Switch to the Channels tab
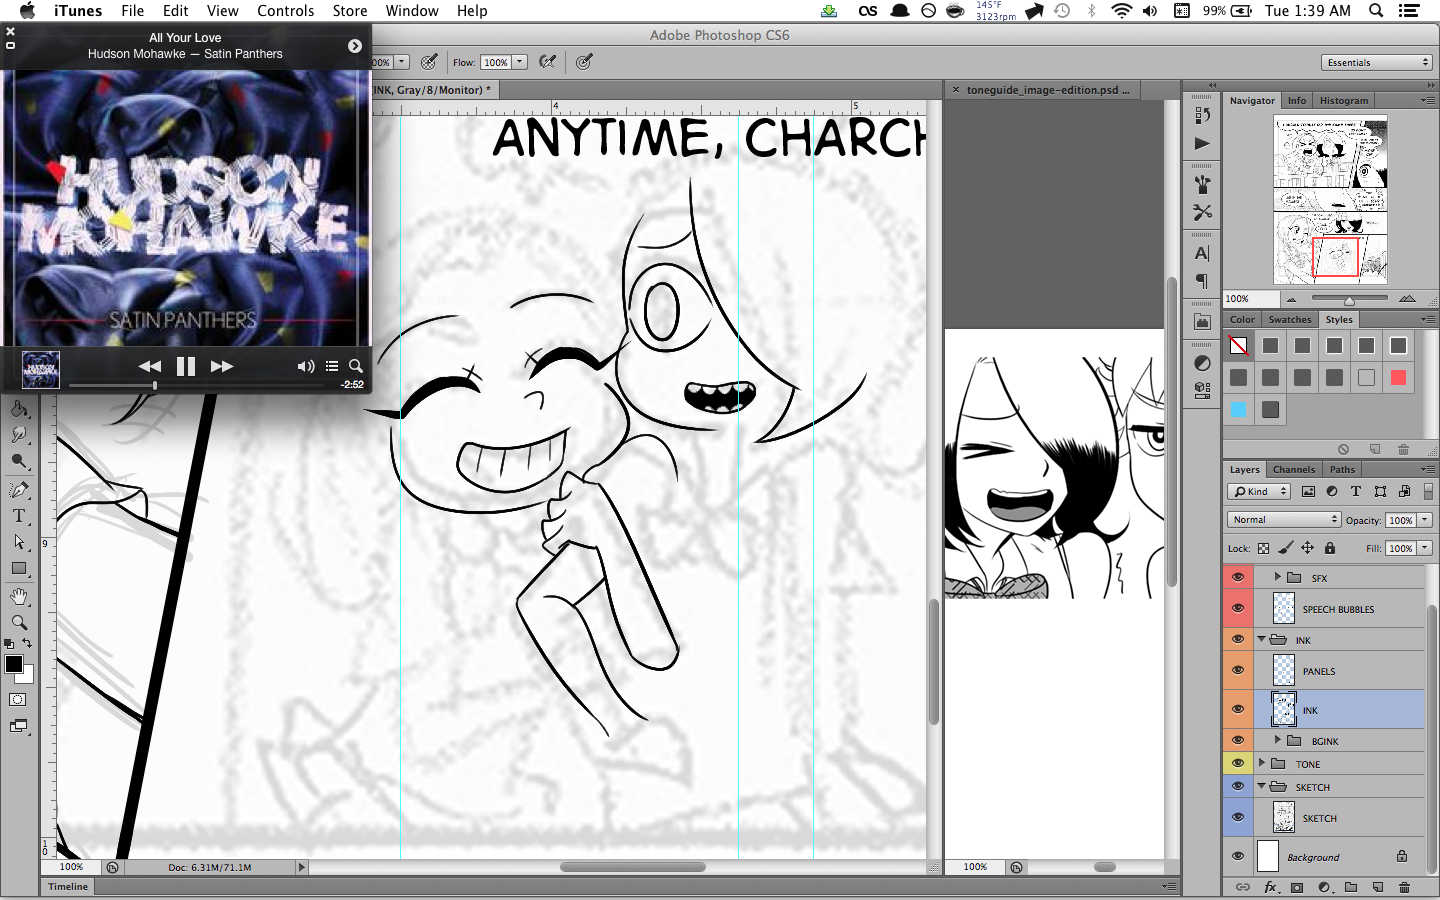1440x900 pixels. tap(1294, 469)
